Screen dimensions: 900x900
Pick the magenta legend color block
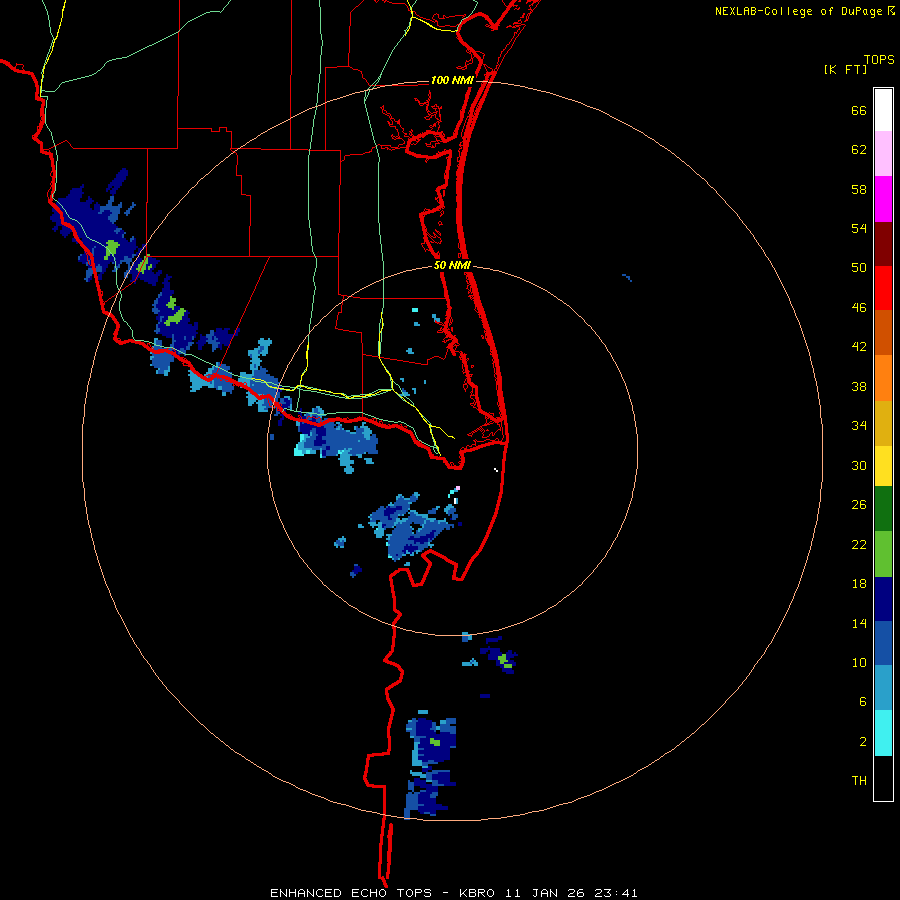[883, 199]
